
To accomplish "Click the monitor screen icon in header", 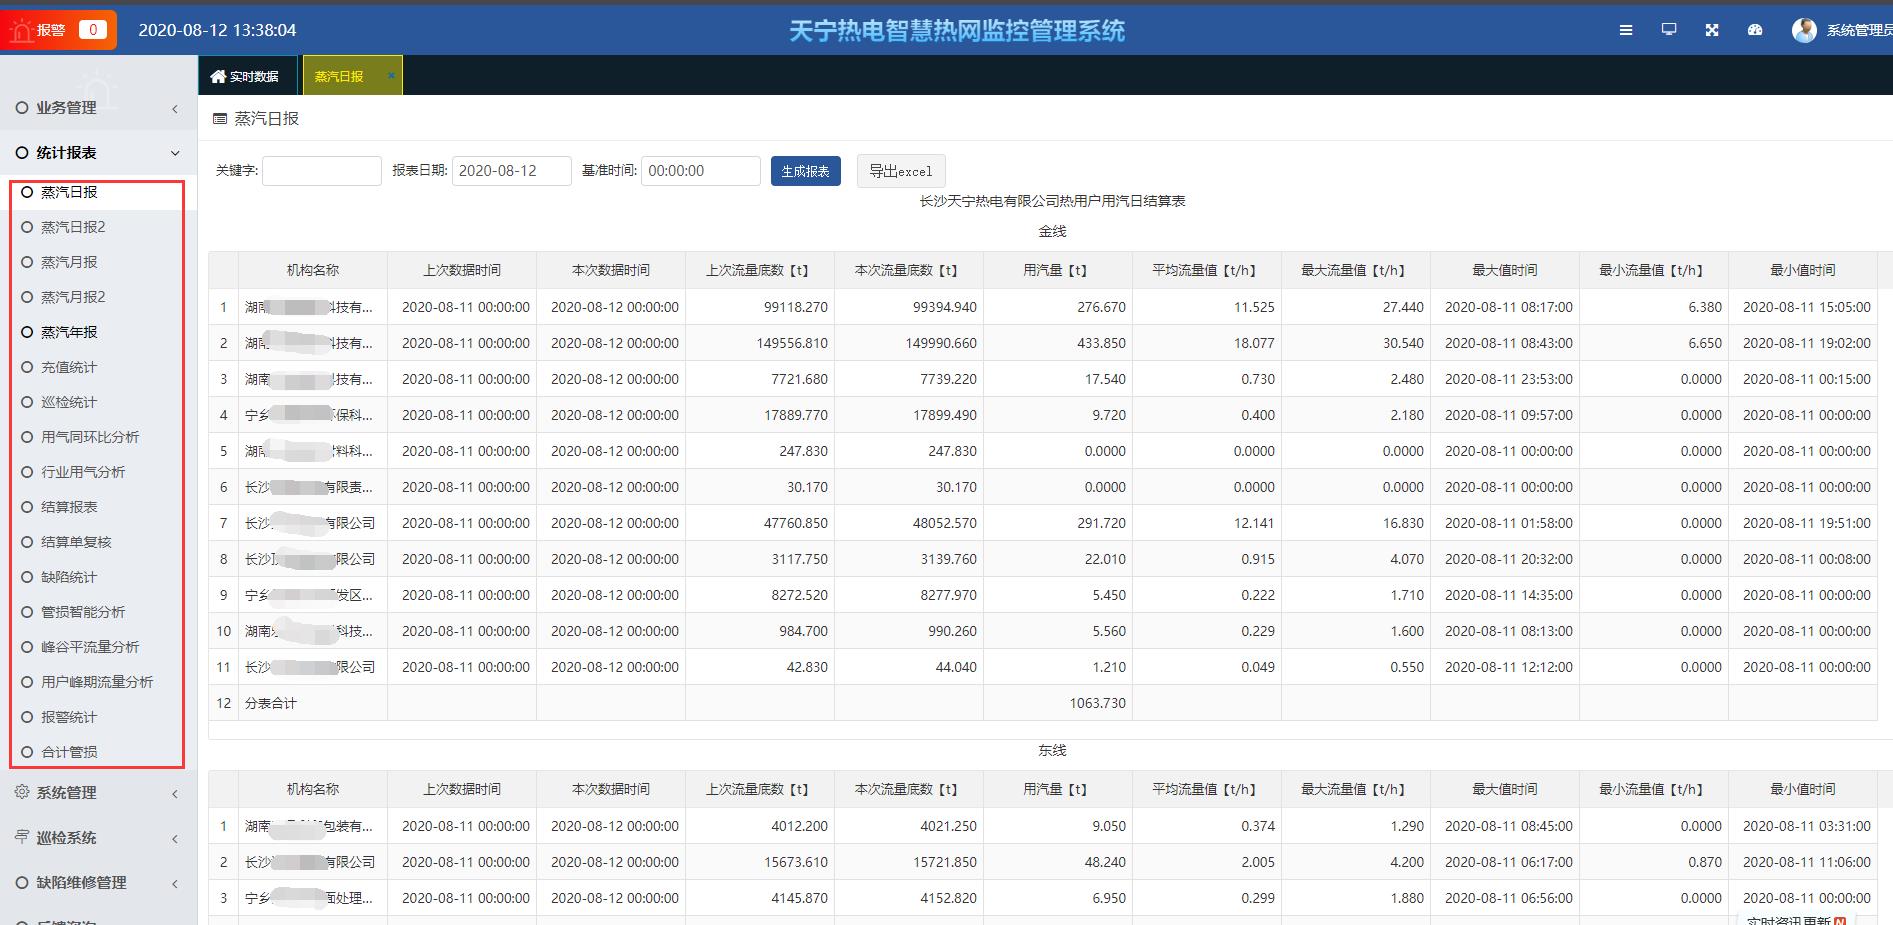I will [x=1669, y=30].
